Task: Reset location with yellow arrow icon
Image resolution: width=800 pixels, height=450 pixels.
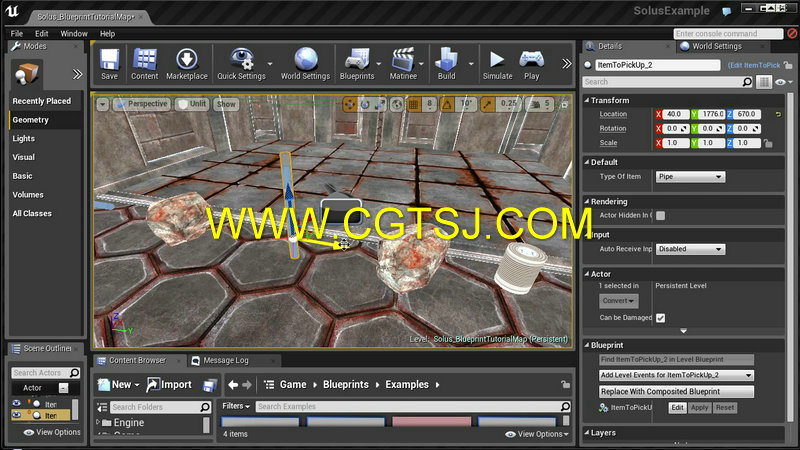Action: [x=778, y=114]
